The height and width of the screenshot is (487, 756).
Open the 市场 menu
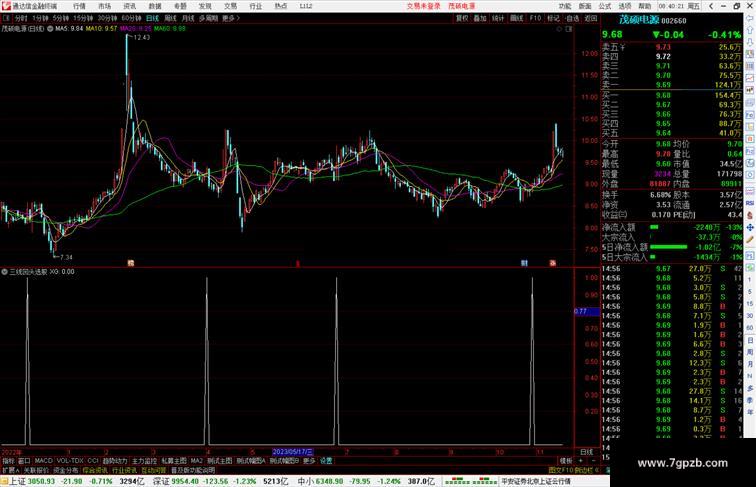[105, 6]
